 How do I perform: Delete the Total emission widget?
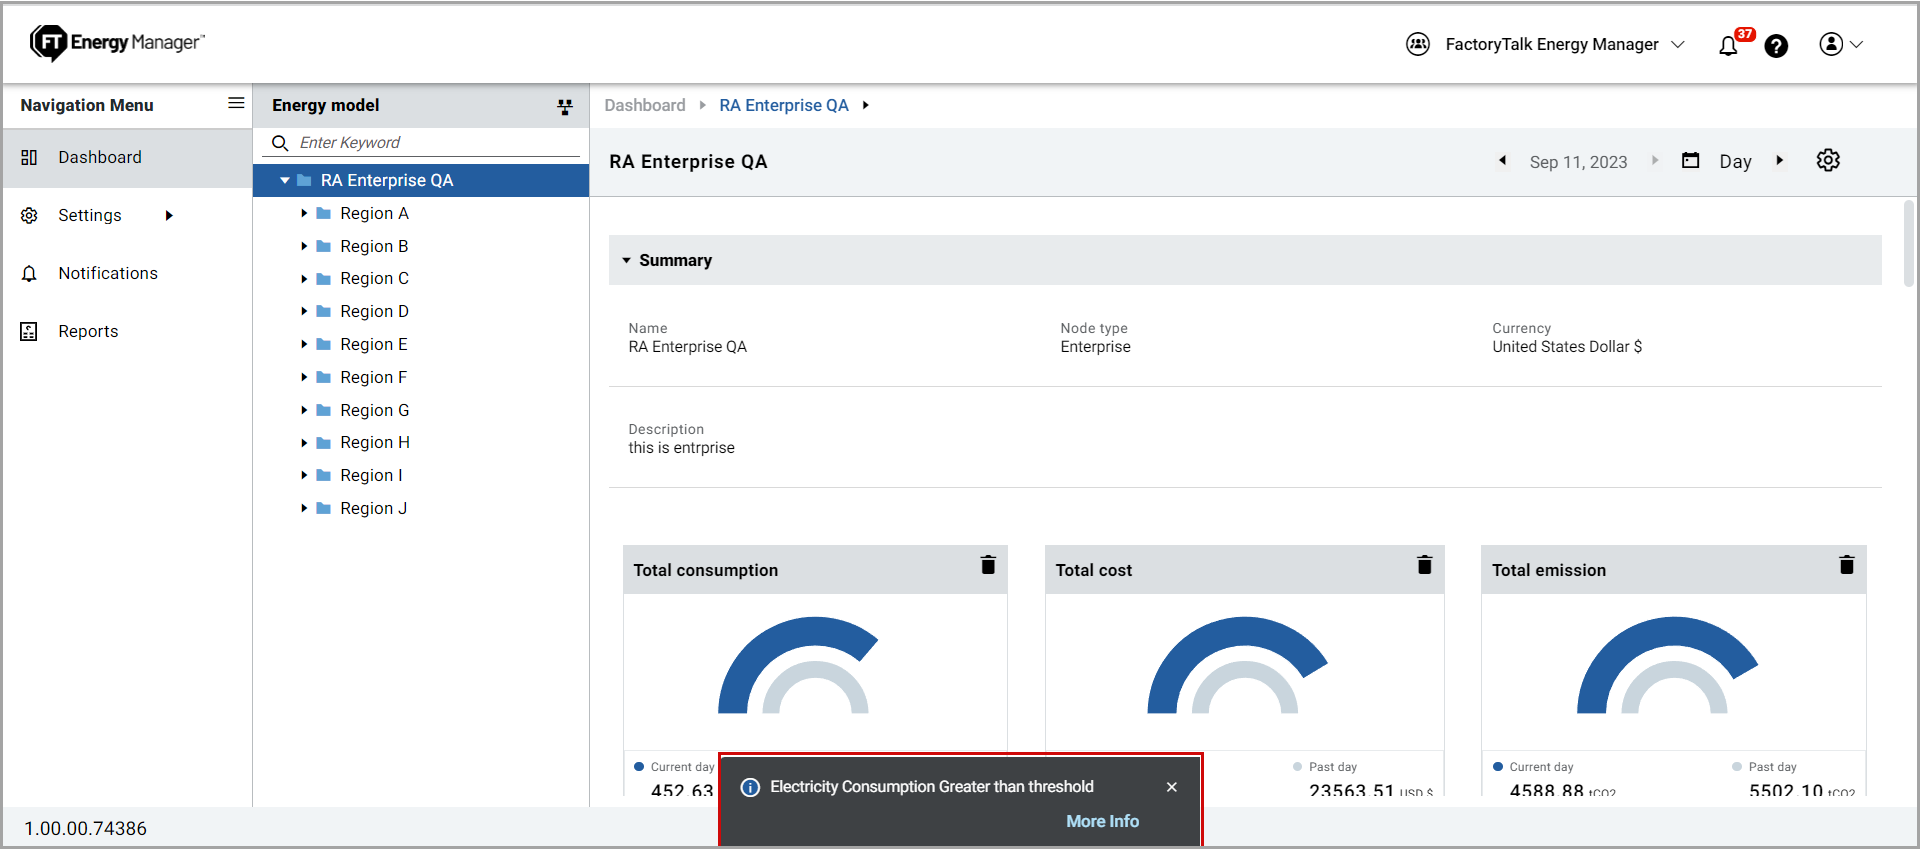pyautogui.click(x=1846, y=565)
